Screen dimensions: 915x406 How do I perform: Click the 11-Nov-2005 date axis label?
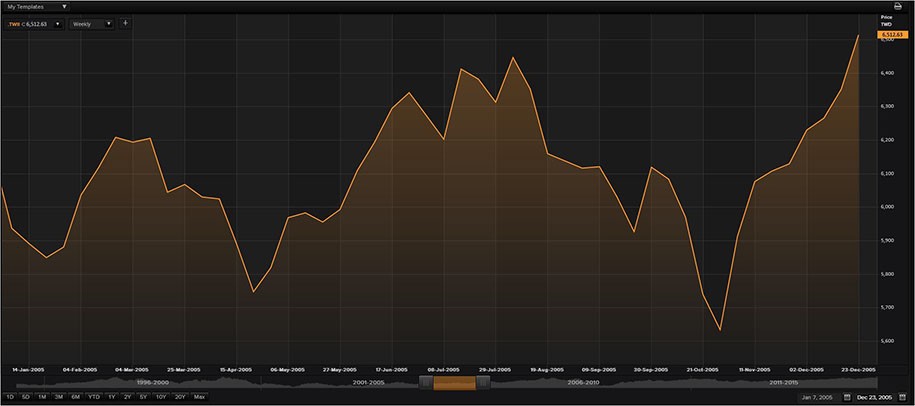point(755,370)
